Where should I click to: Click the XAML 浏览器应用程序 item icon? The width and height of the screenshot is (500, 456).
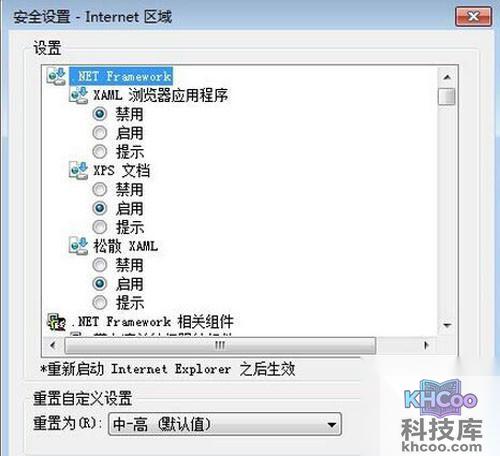coord(78,95)
